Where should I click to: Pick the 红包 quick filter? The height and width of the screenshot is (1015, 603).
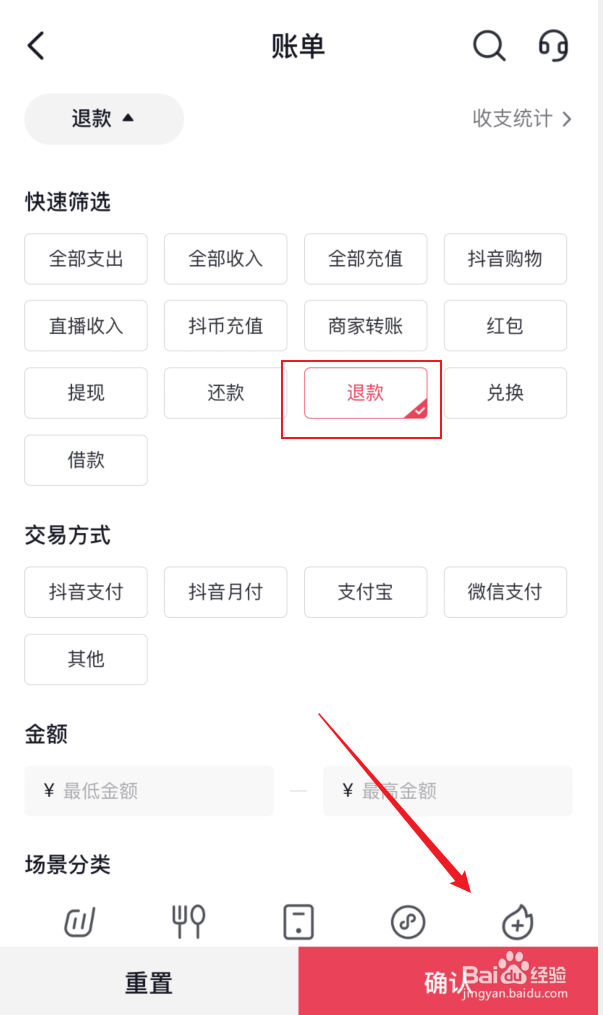[x=505, y=326]
